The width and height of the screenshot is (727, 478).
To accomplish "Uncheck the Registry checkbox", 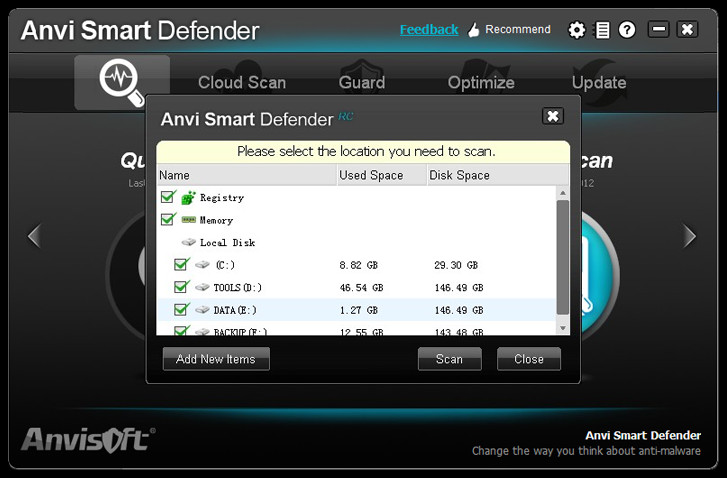I will click(x=168, y=197).
